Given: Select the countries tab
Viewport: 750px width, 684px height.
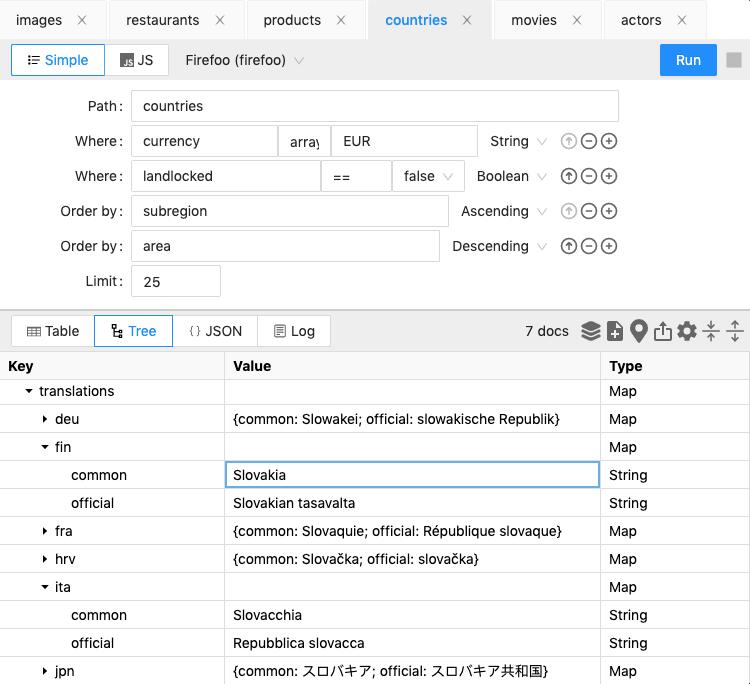Looking at the screenshot, I should pos(416,20).
